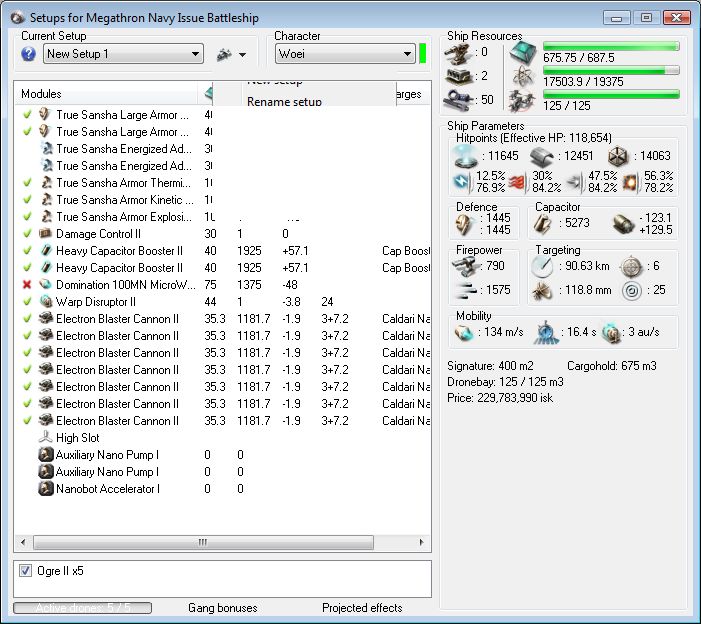701x624 pixels.
Task: Uncheck the Ogre II x5 drone checkbox
Action: (x=25, y=571)
